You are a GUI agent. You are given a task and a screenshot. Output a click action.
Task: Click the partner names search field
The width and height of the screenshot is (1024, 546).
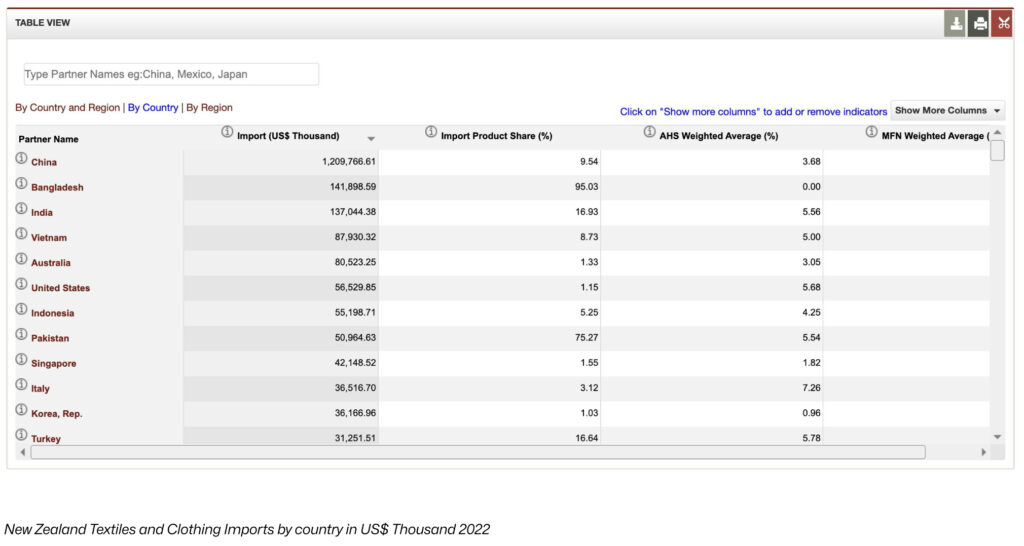(x=171, y=74)
